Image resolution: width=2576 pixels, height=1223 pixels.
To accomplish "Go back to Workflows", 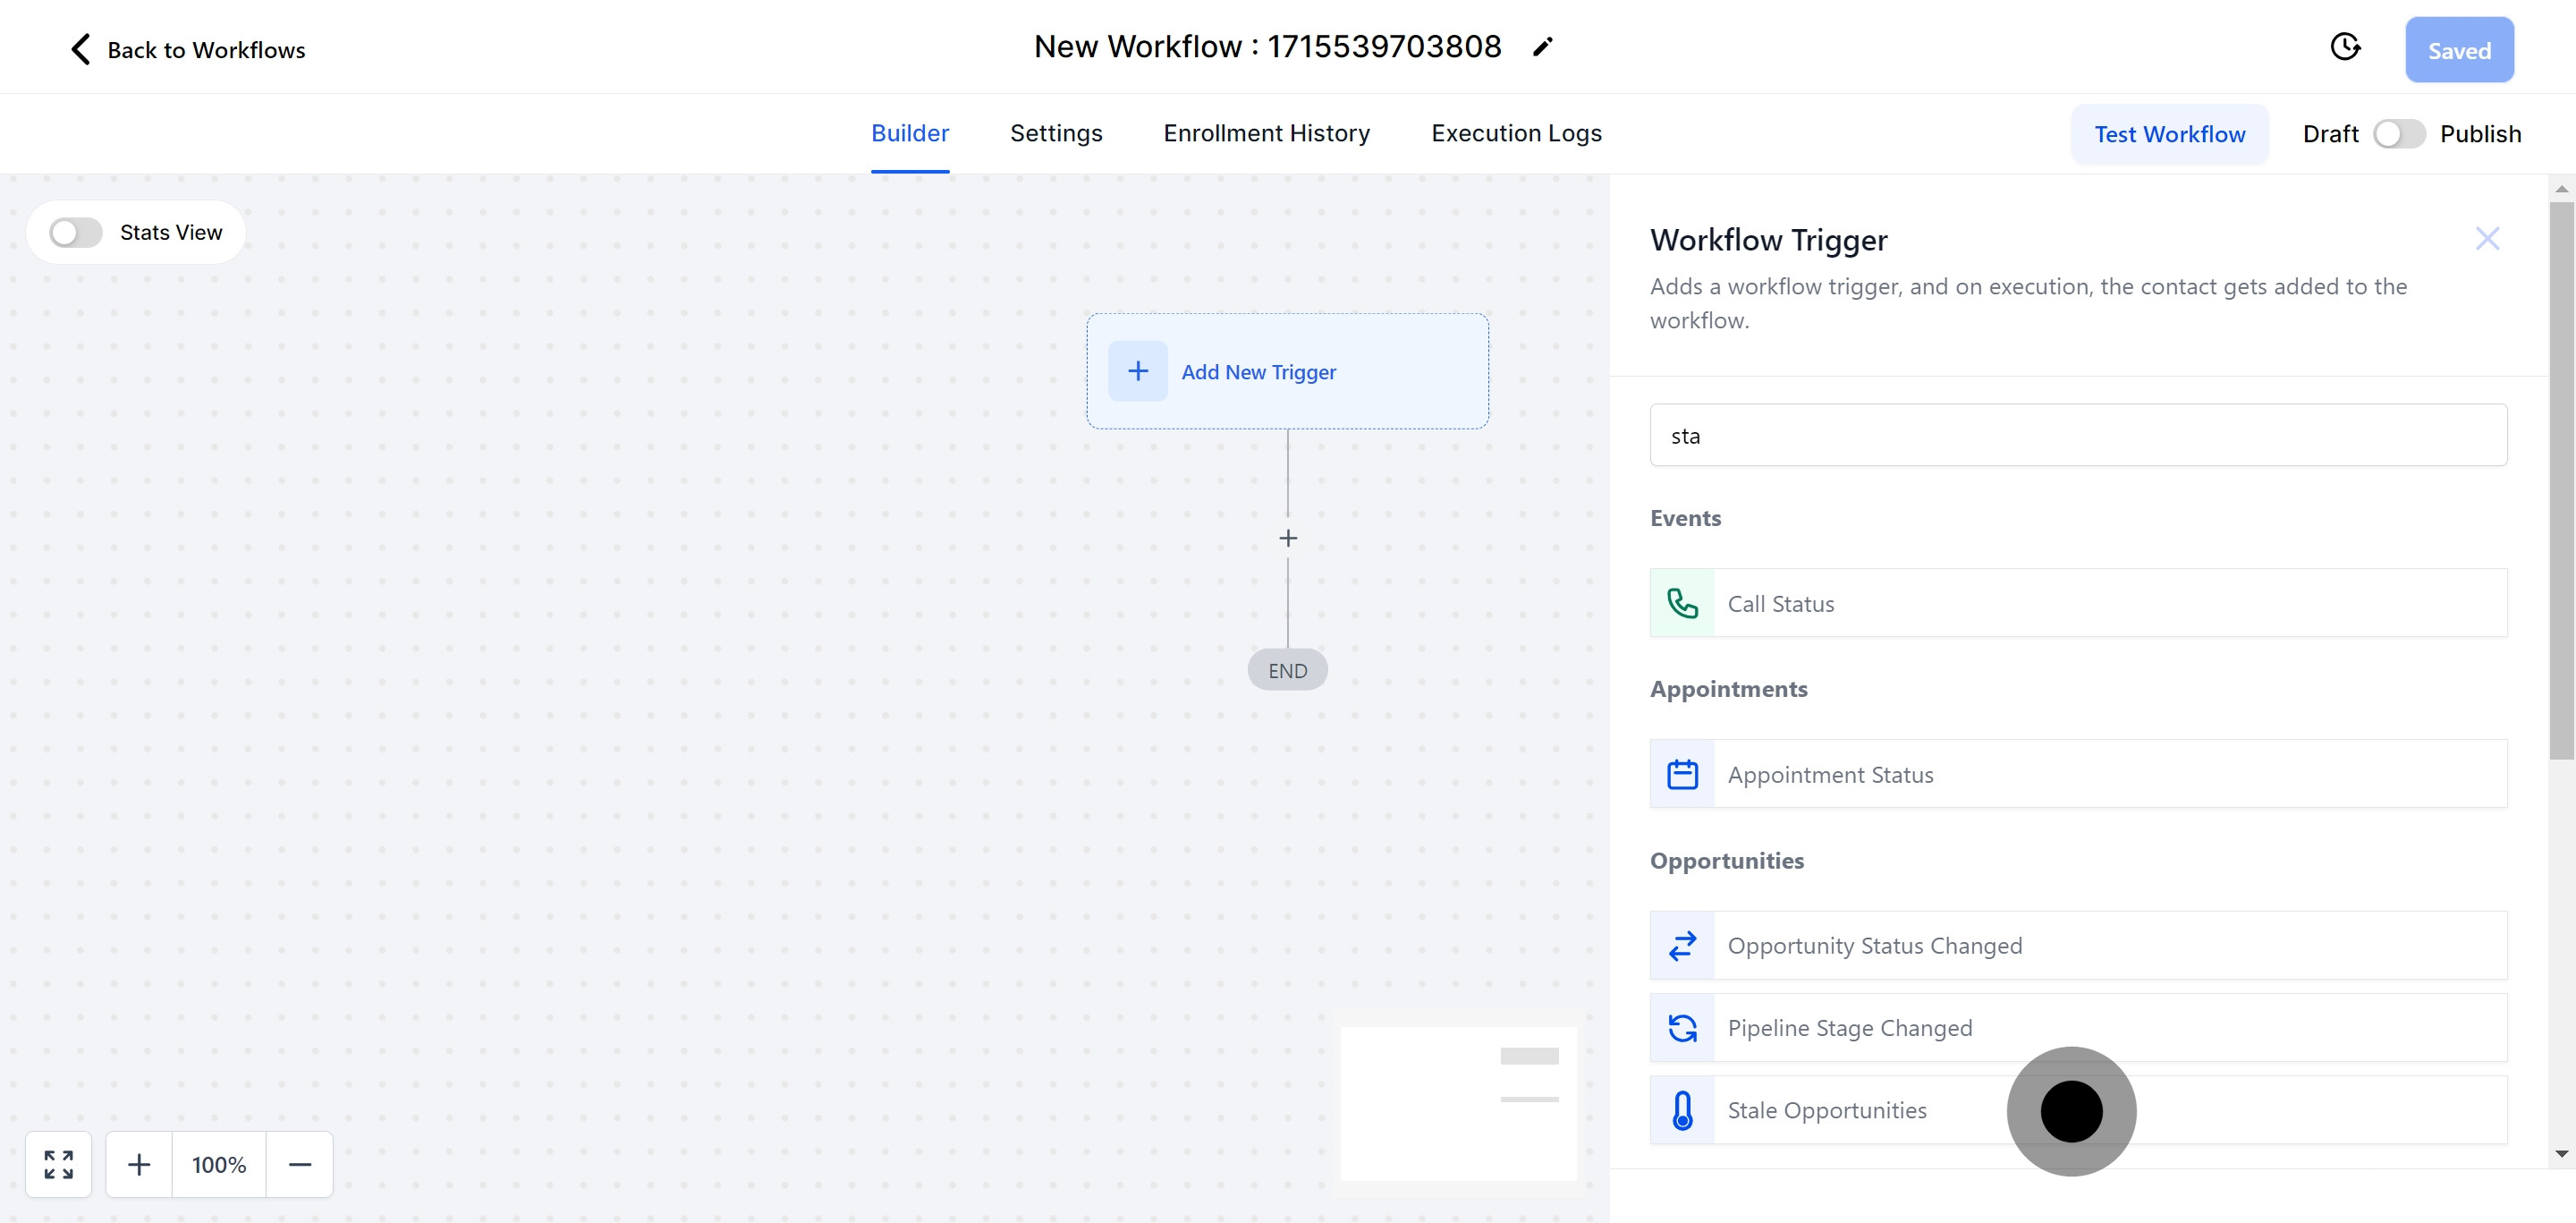I will 187,50.
